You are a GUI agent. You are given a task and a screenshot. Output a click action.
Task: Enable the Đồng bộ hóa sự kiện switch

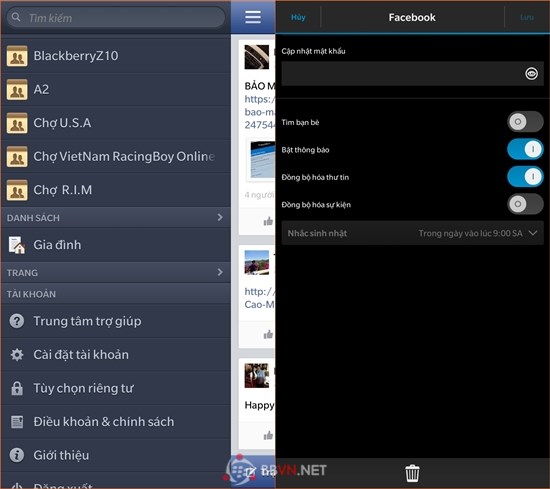click(x=525, y=204)
